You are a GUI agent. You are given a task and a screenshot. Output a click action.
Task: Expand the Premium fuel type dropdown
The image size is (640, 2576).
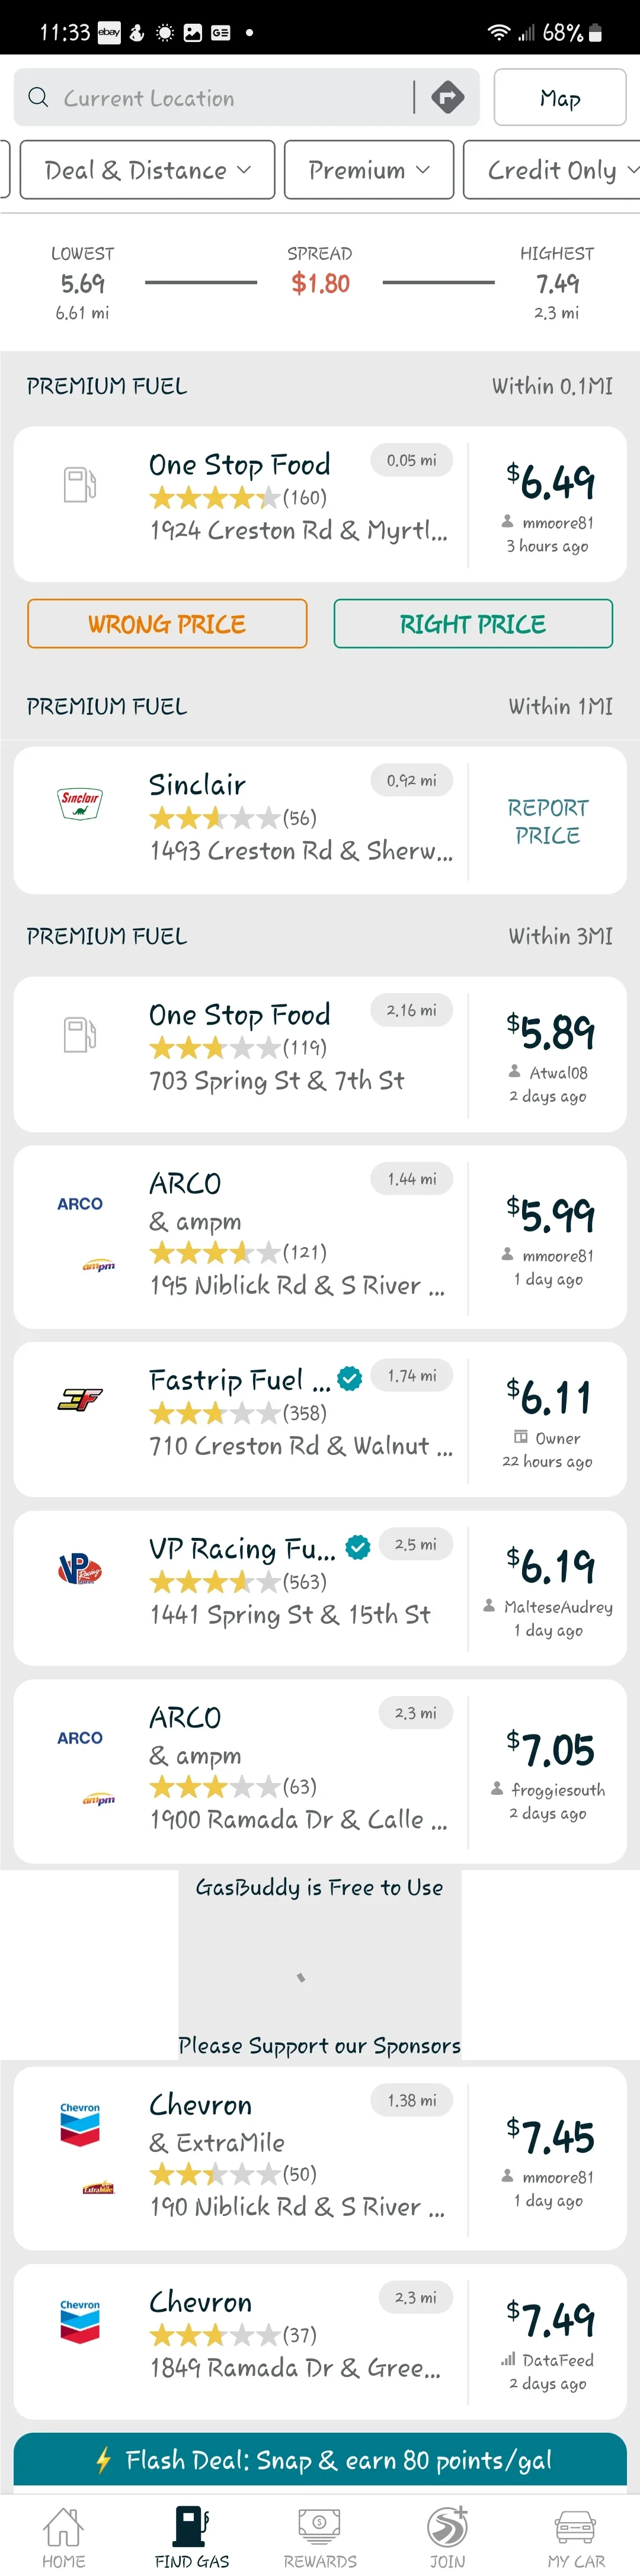368,170
